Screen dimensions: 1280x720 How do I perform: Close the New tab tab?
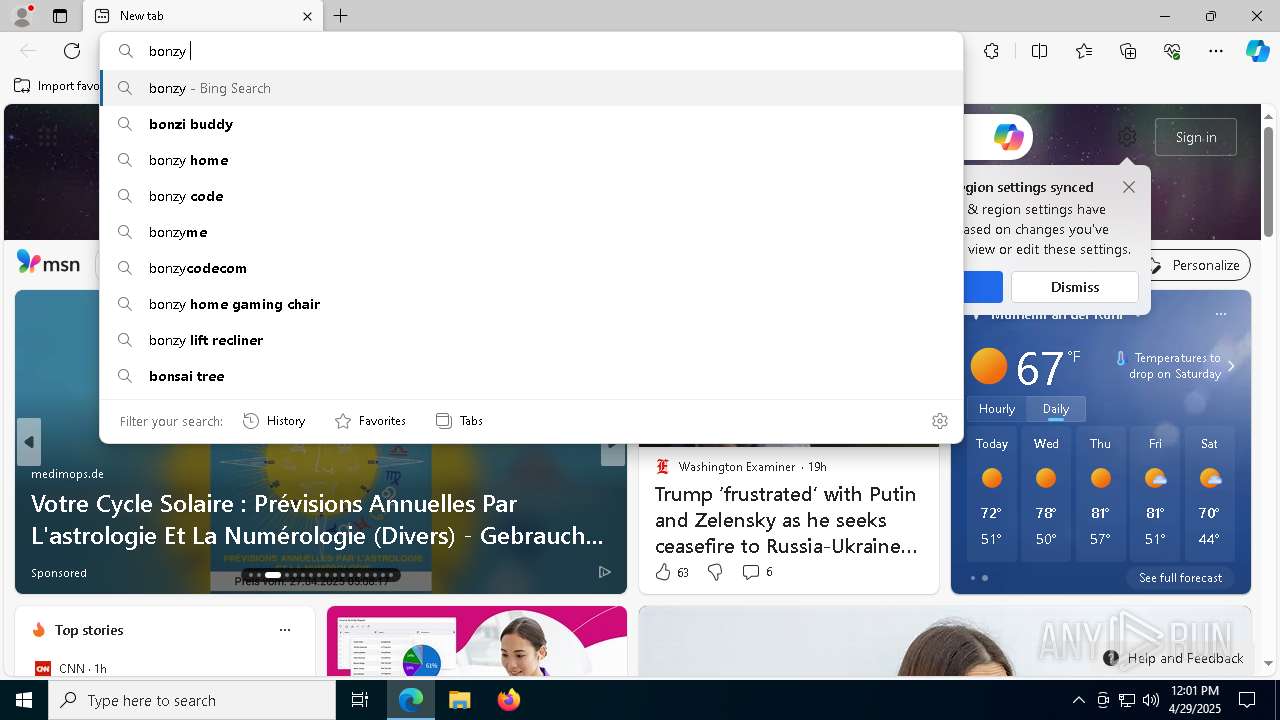pyautogui.click(x=307, y=16)
